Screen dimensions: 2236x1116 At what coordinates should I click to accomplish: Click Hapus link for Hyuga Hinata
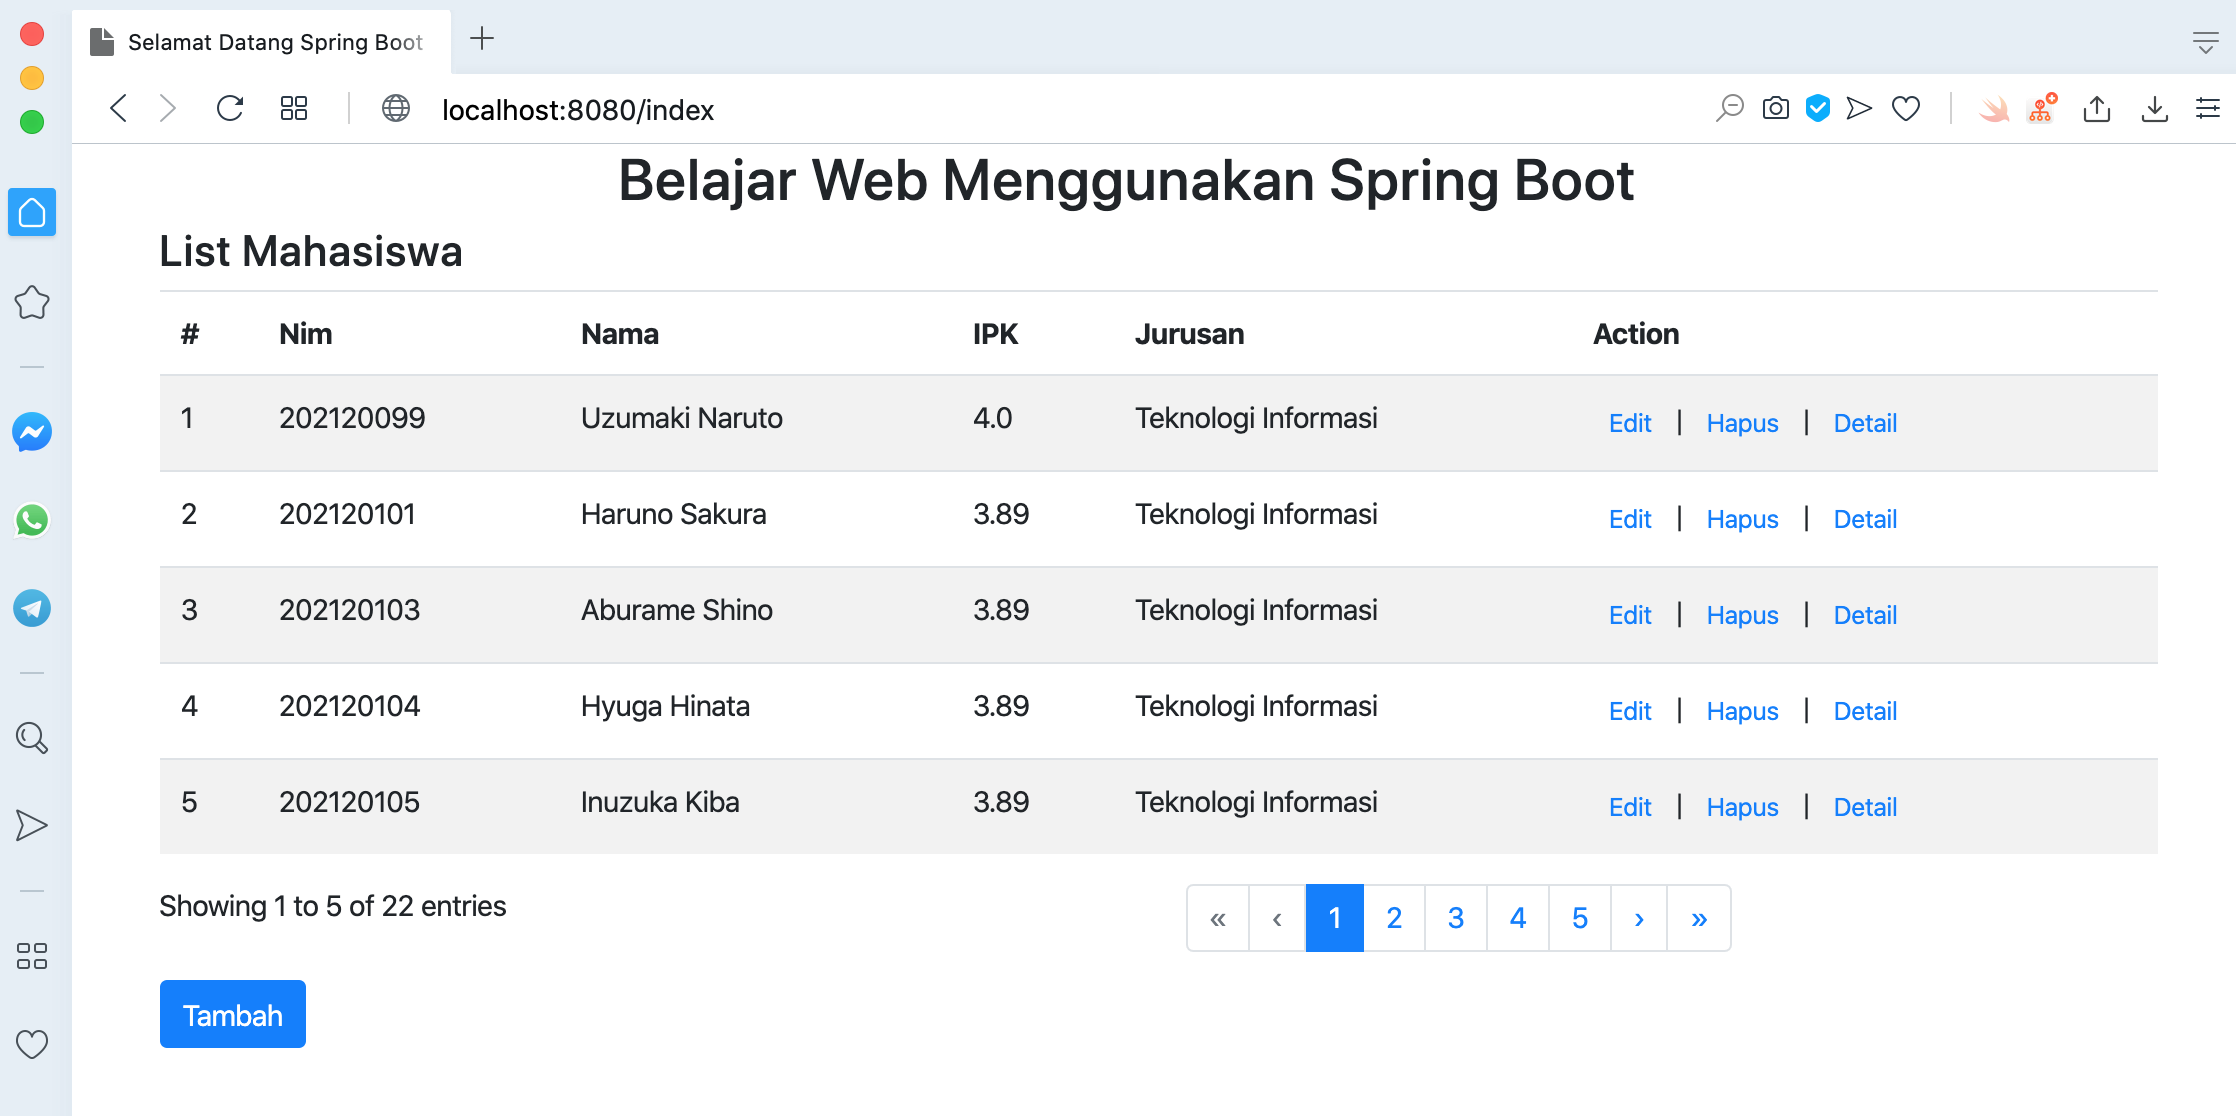(x=1742, y=711)
